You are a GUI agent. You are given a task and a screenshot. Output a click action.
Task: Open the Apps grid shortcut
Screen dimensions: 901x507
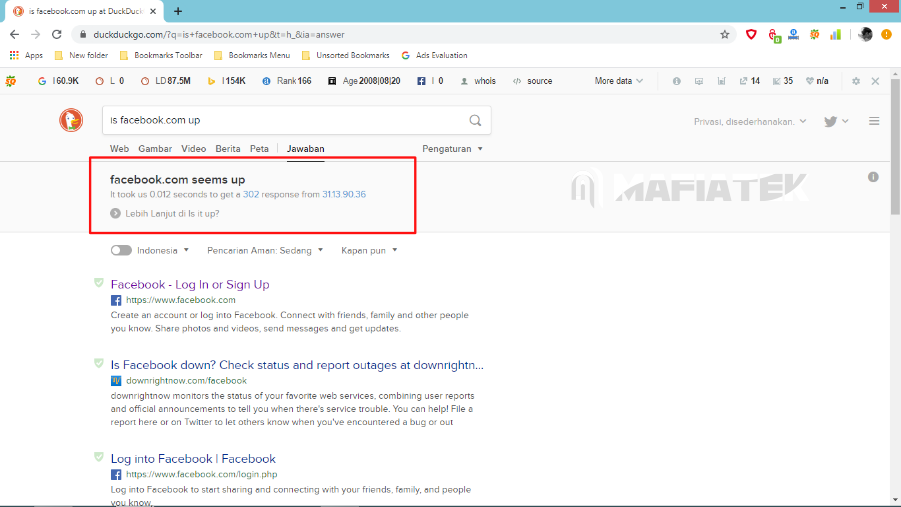pyautogui.click(x=26, y=55)
